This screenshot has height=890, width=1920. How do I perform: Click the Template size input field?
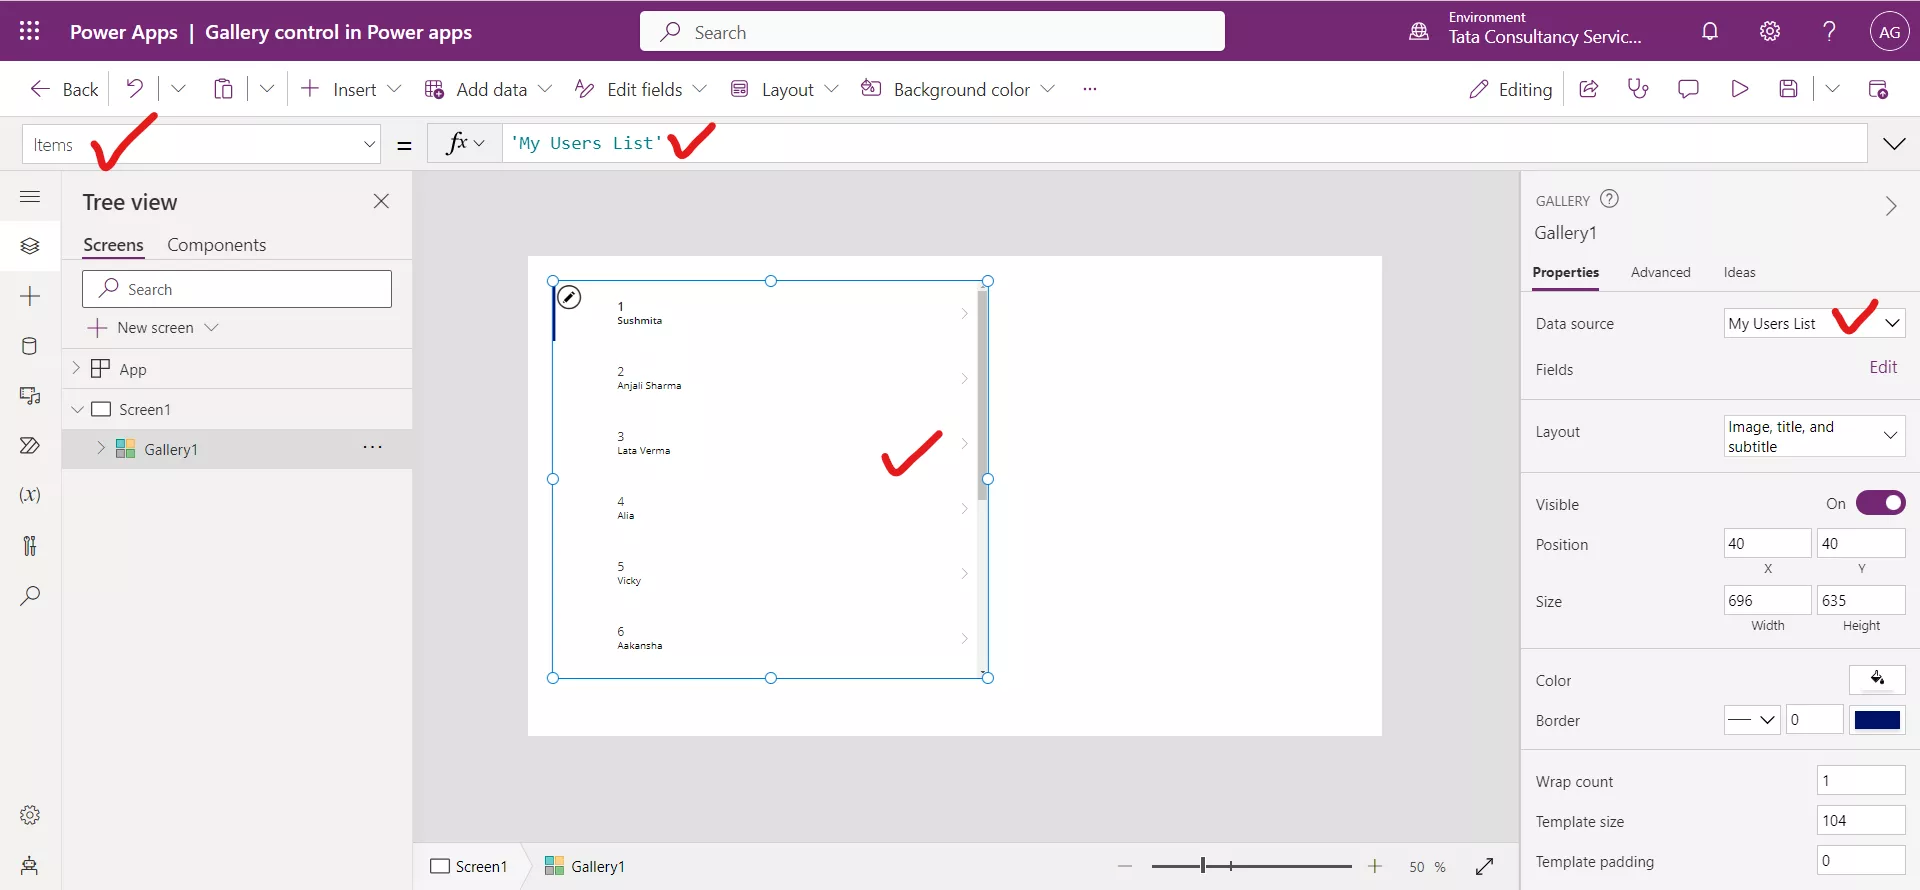coord(1860,820)
